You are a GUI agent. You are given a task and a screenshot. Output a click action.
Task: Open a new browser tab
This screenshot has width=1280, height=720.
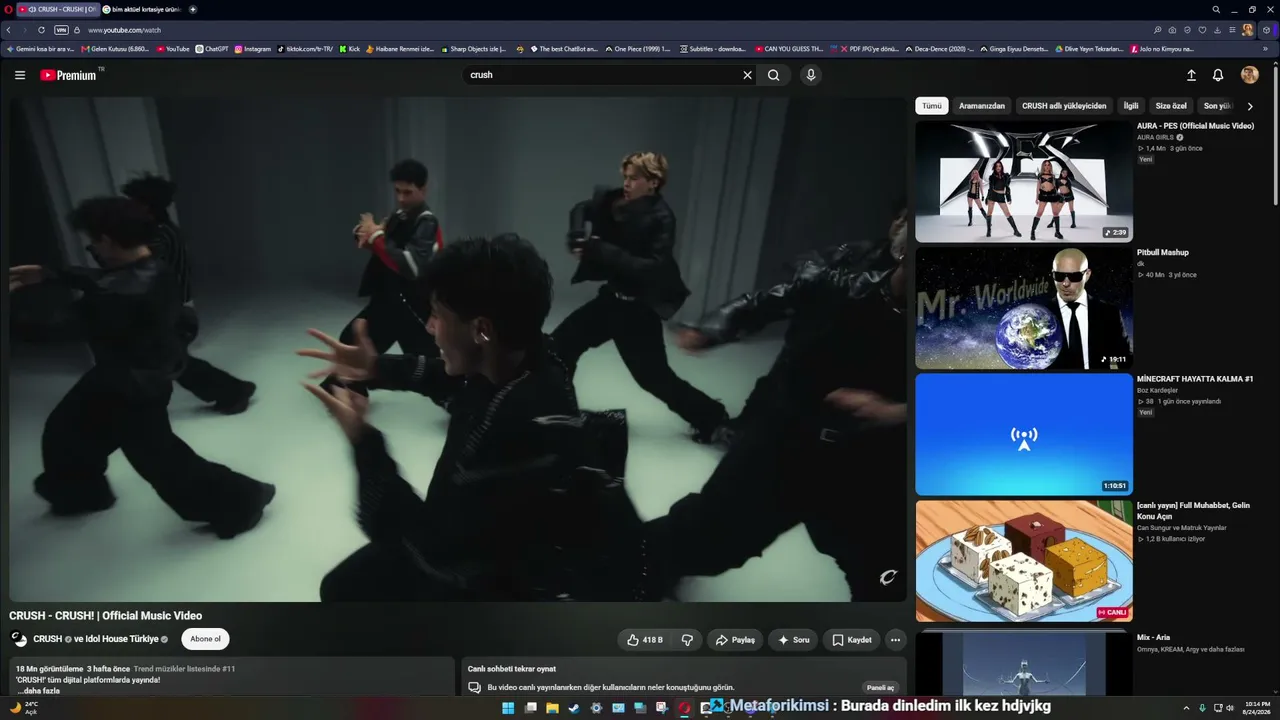pyautogui.click(x=193, y=9)
